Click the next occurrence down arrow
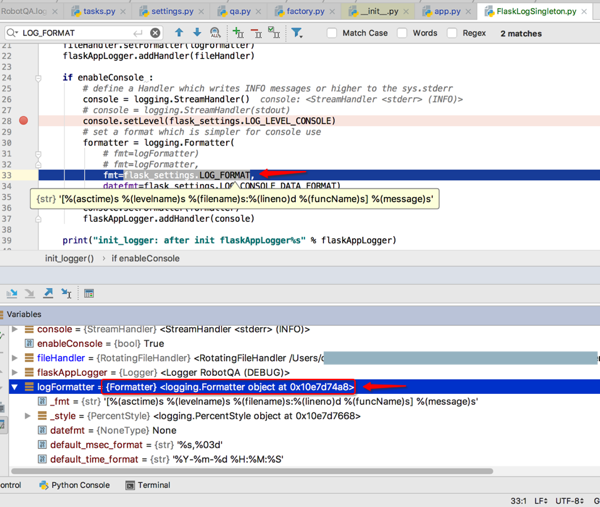 pyautogui.click(x=197, y=33)
